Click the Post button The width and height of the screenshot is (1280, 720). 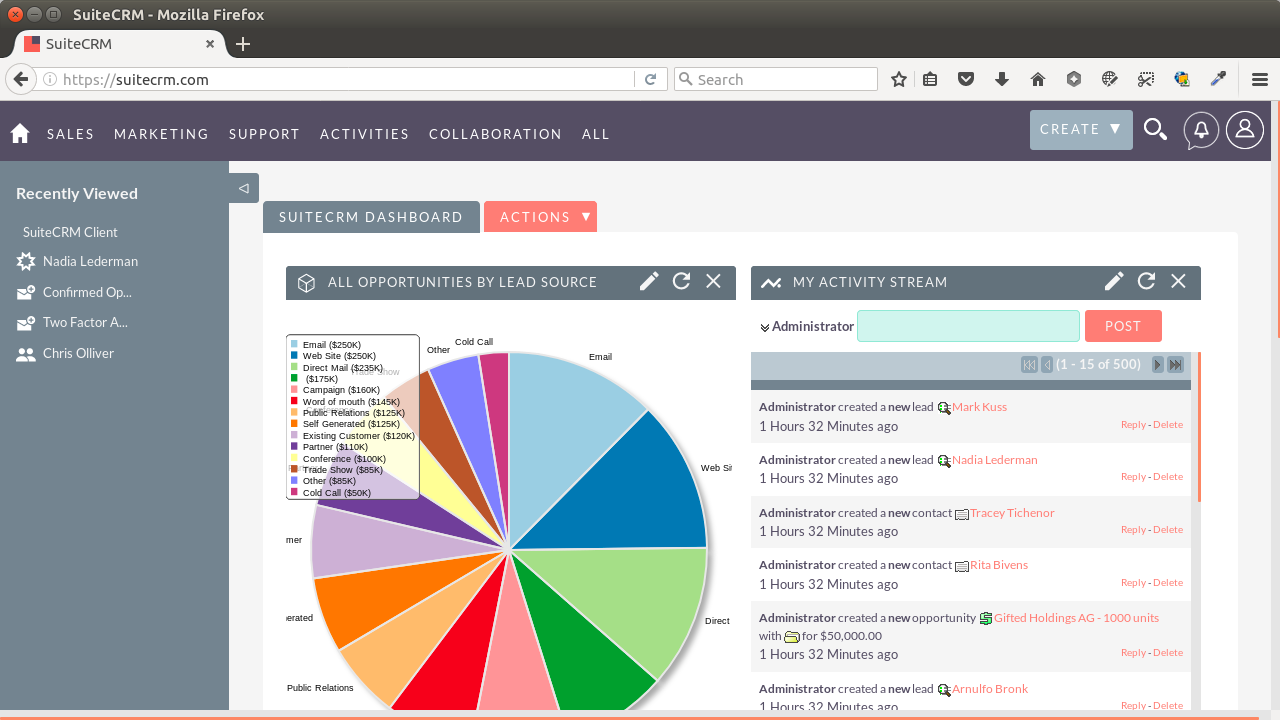click(x=1123, y=326)
